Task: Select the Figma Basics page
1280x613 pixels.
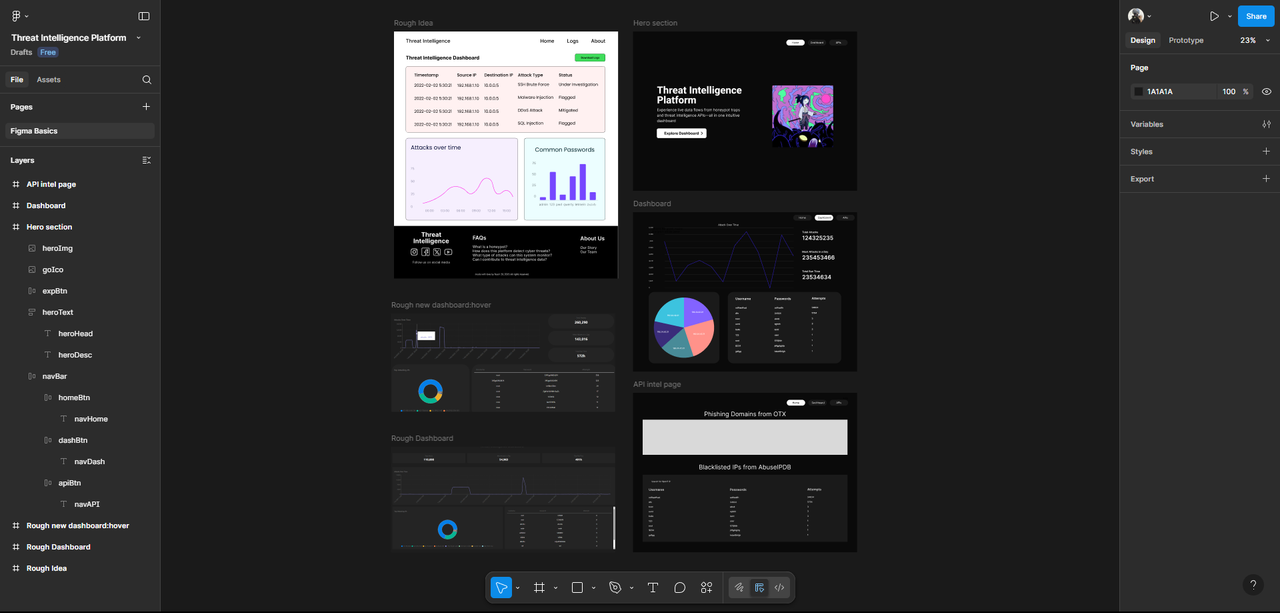Action: pos(80,131)
